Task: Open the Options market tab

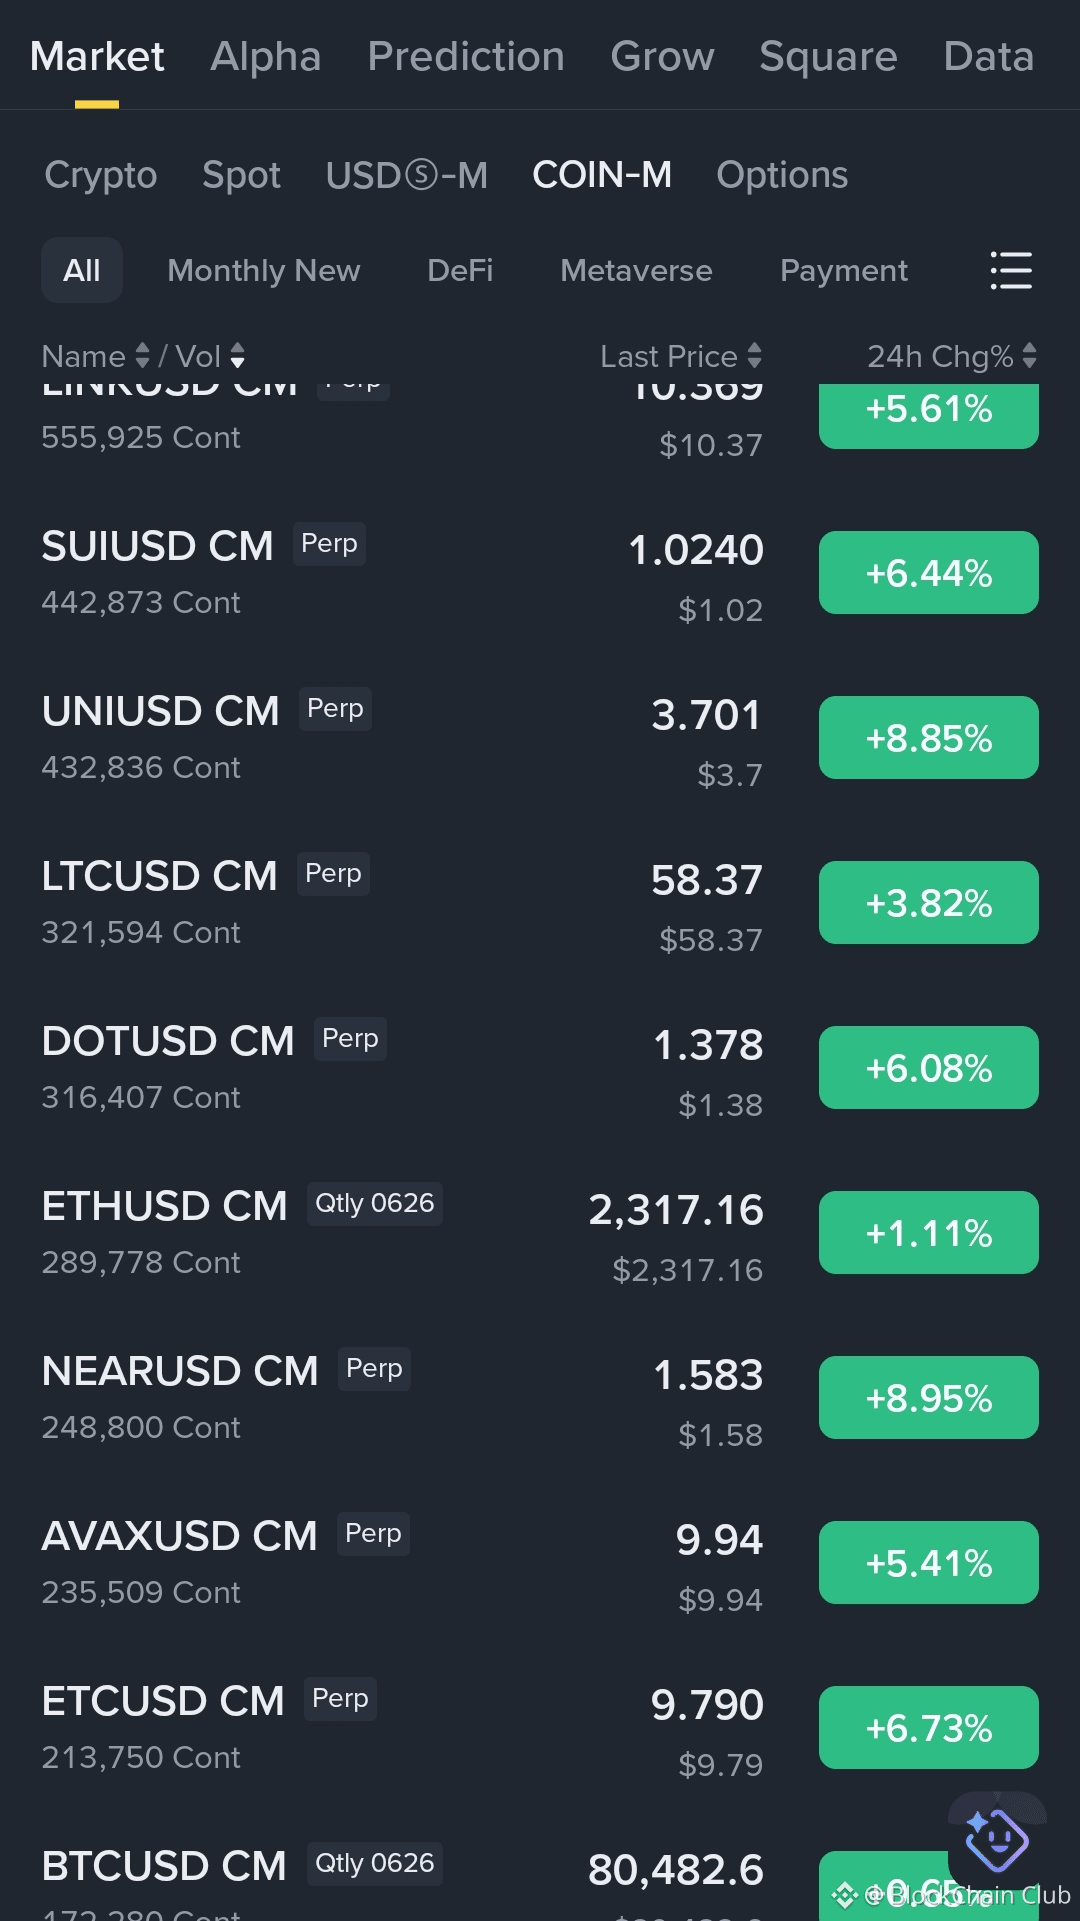Action: click(782, 175)
